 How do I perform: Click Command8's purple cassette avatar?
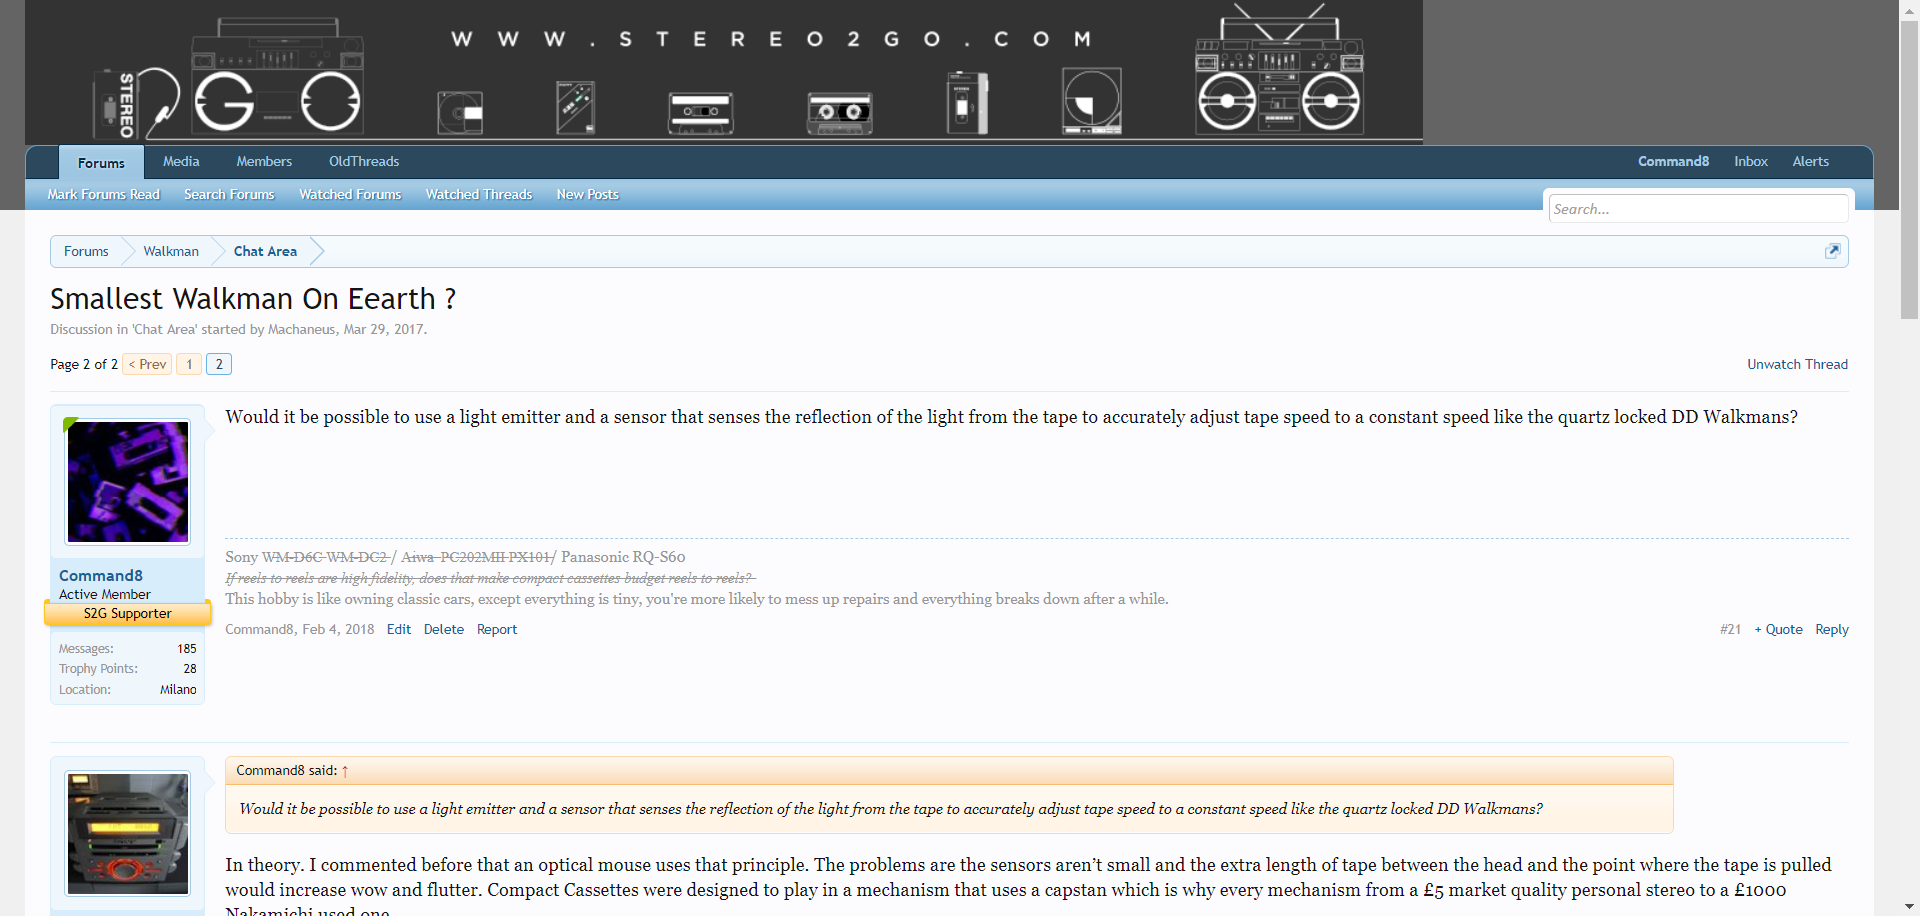click(128, 482)
